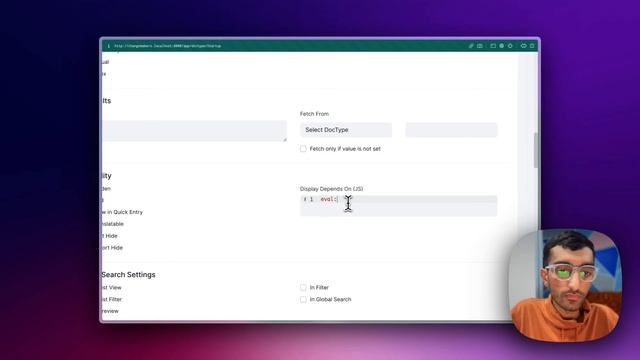Click the info icon beside the URL
The width and height of the screenshot is (640, 360).
pyautogui.click(x=109, y=46)
